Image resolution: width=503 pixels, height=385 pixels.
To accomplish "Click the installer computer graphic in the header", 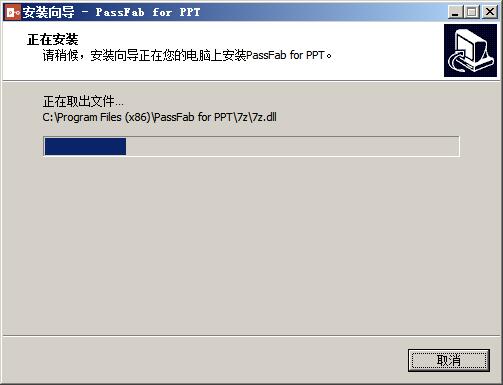I will (470, 50).
